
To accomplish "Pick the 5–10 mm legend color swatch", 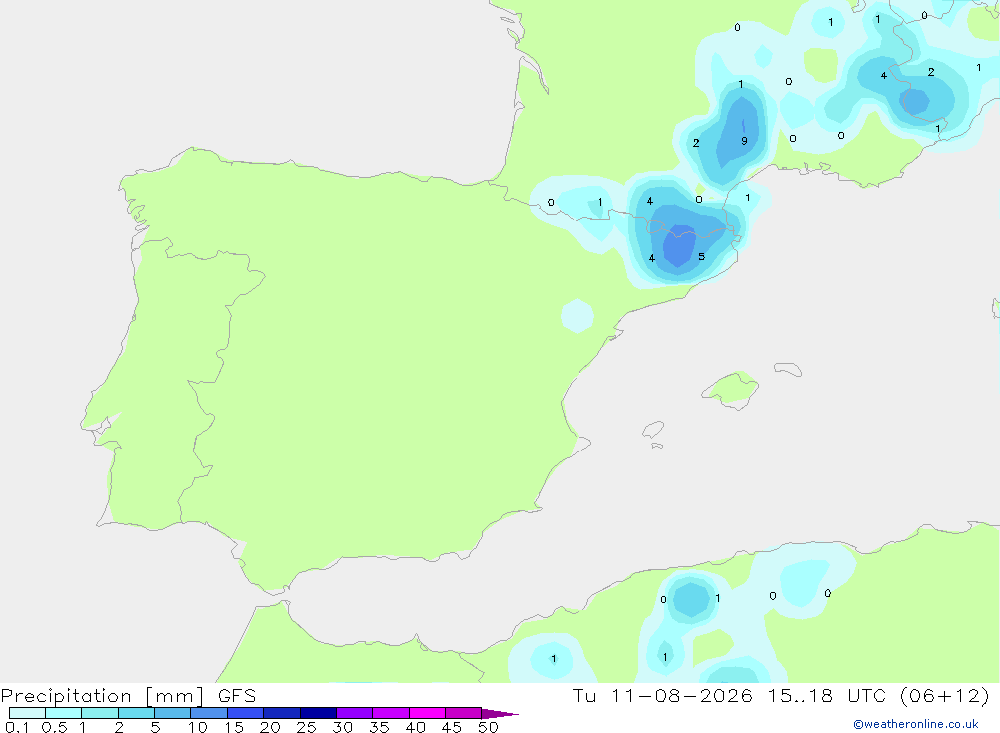I will (173, 713).
